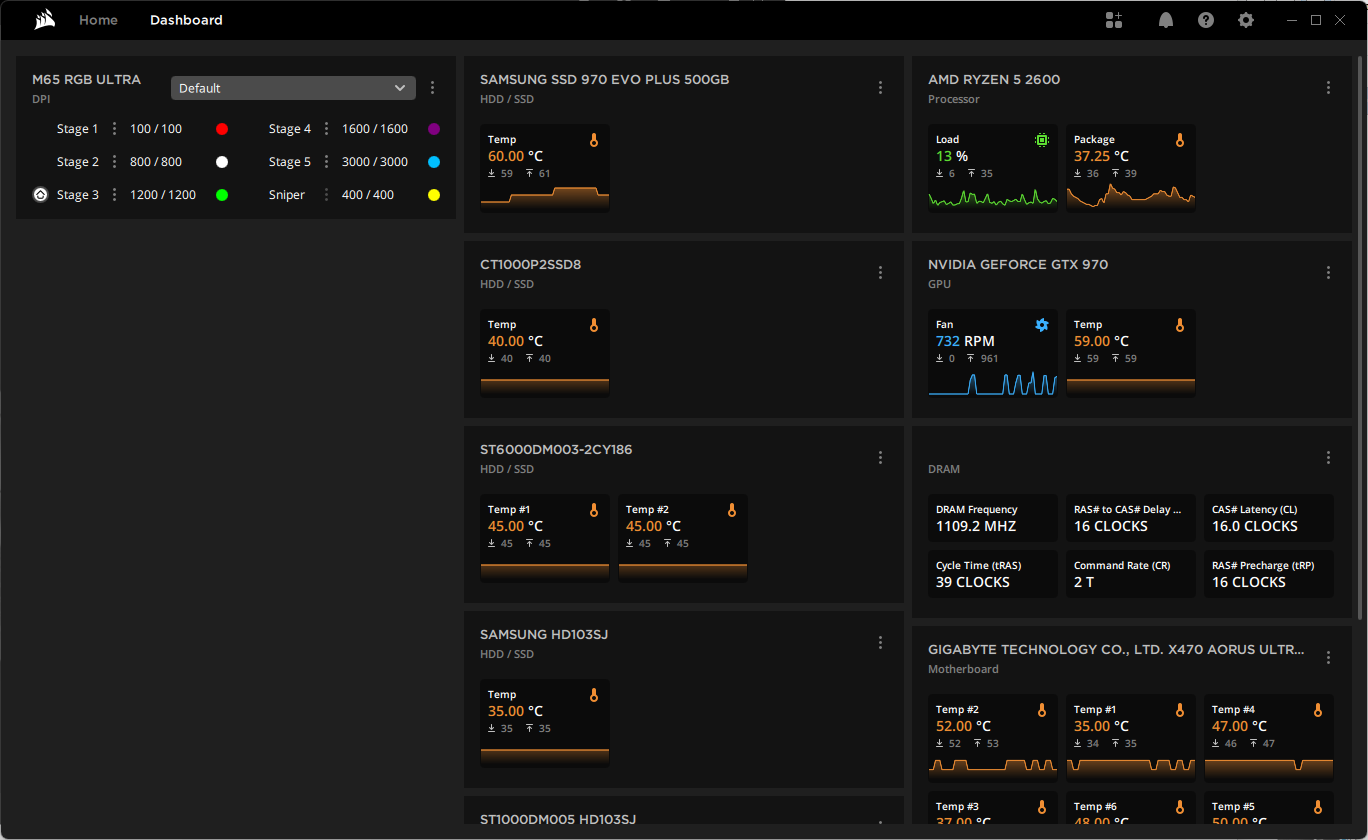
Task: Open CT1000P2SSD8 card menu
Action: click(x=880, y=273)
